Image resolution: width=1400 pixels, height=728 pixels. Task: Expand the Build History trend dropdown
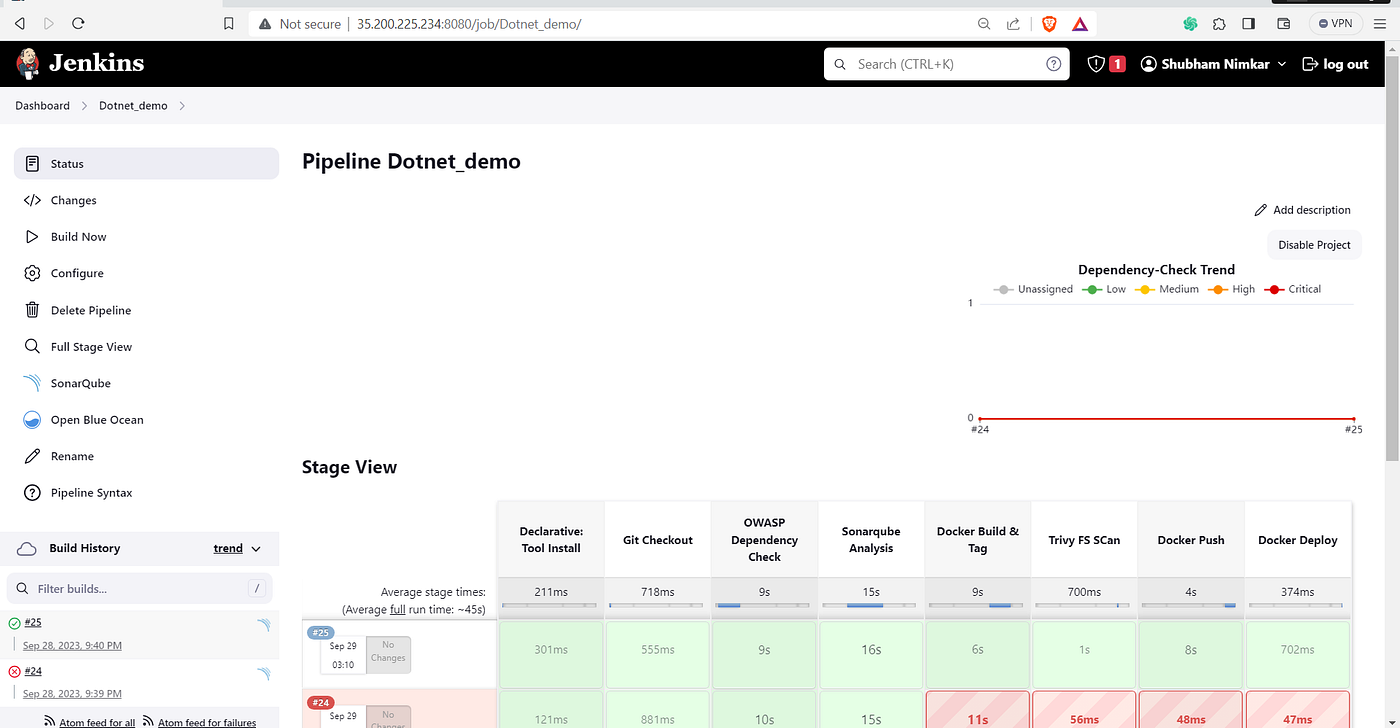[x=239, y=548]
